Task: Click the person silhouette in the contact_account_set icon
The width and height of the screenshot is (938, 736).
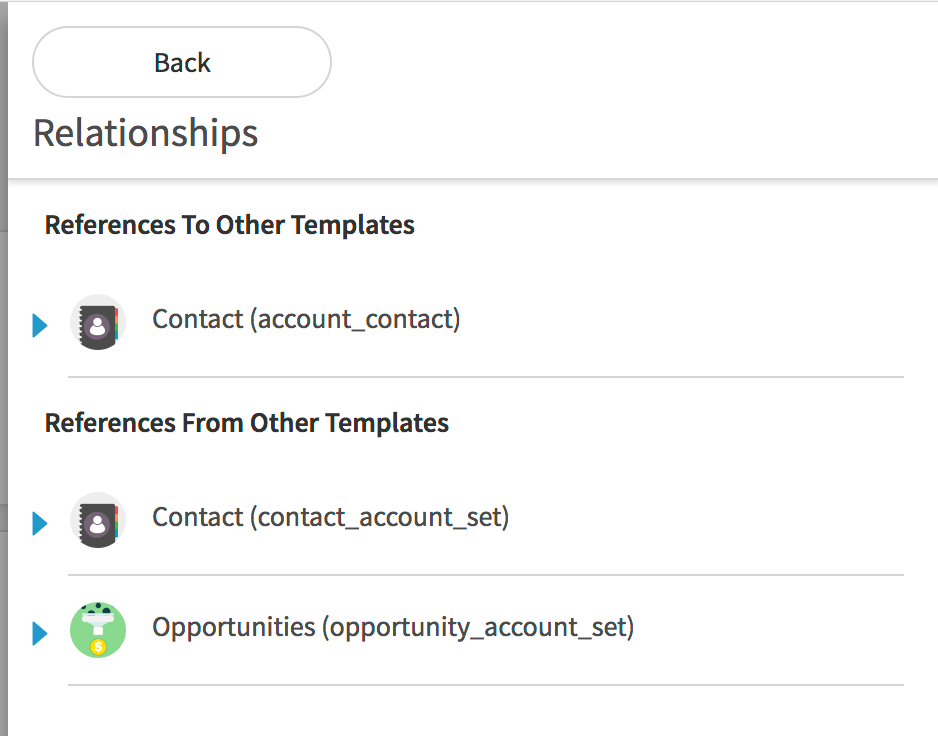Action: (x=97, y=525)
